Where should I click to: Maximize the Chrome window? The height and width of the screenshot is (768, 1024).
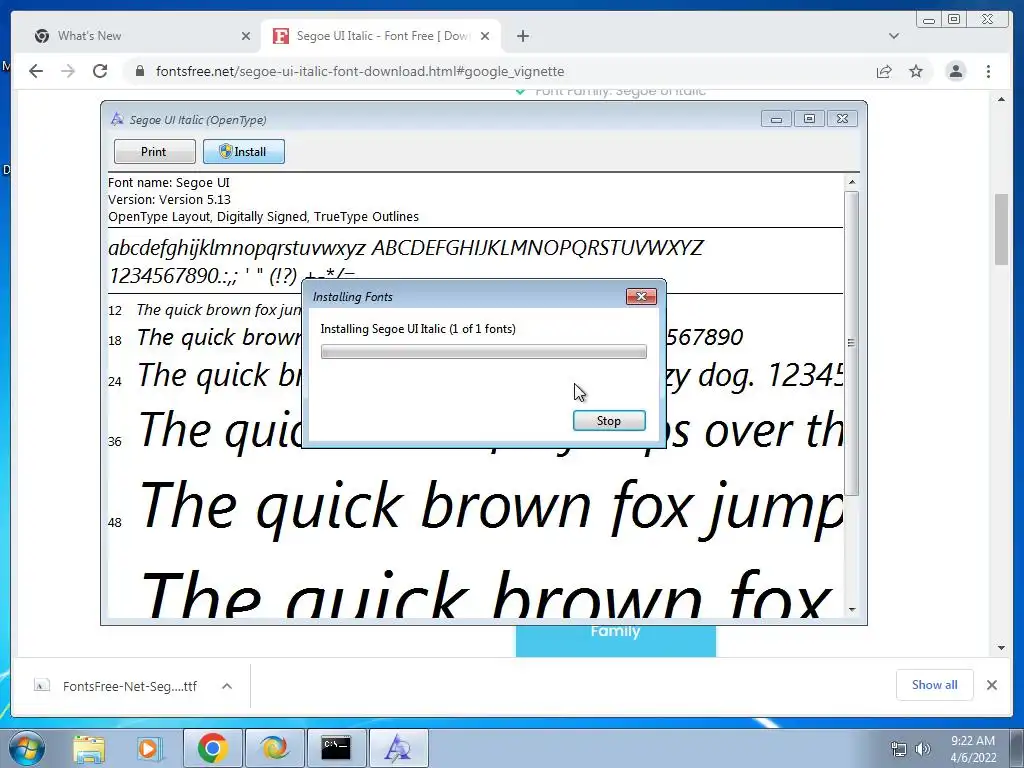click(x=953, y=20)
